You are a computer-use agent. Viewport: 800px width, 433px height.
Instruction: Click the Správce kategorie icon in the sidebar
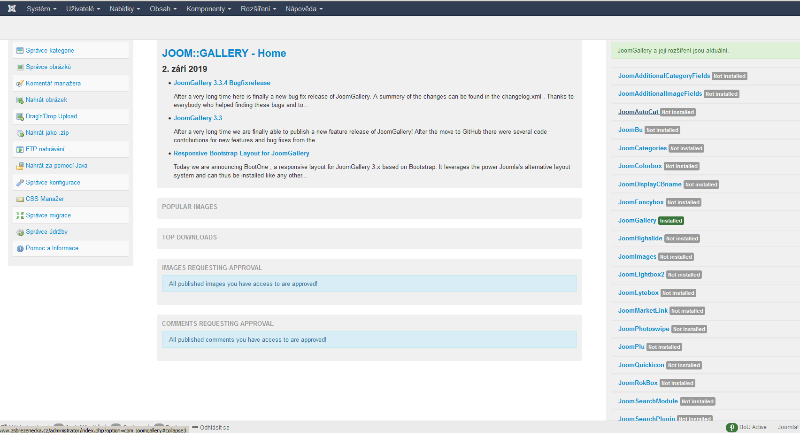tap(20, 50)
